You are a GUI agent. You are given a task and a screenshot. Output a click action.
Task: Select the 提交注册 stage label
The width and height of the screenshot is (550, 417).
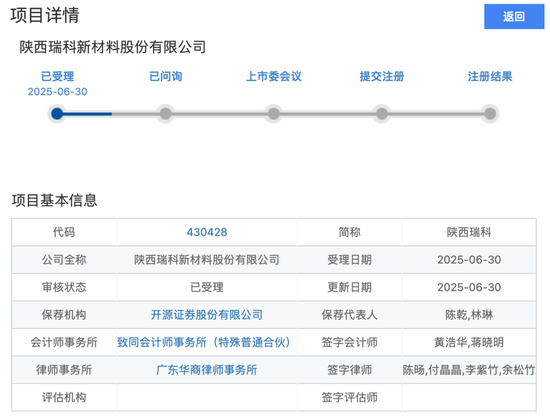point(382,76)
